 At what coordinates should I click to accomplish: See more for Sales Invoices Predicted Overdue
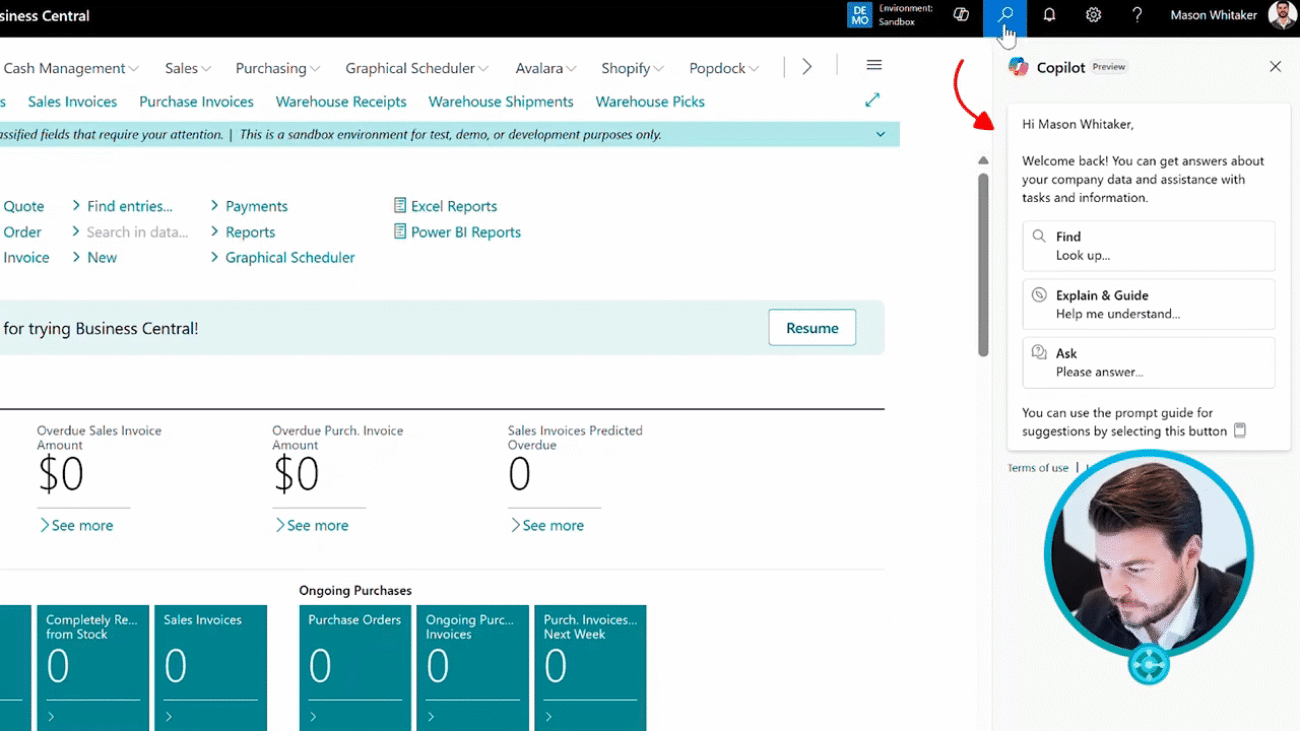coord(547,525)
